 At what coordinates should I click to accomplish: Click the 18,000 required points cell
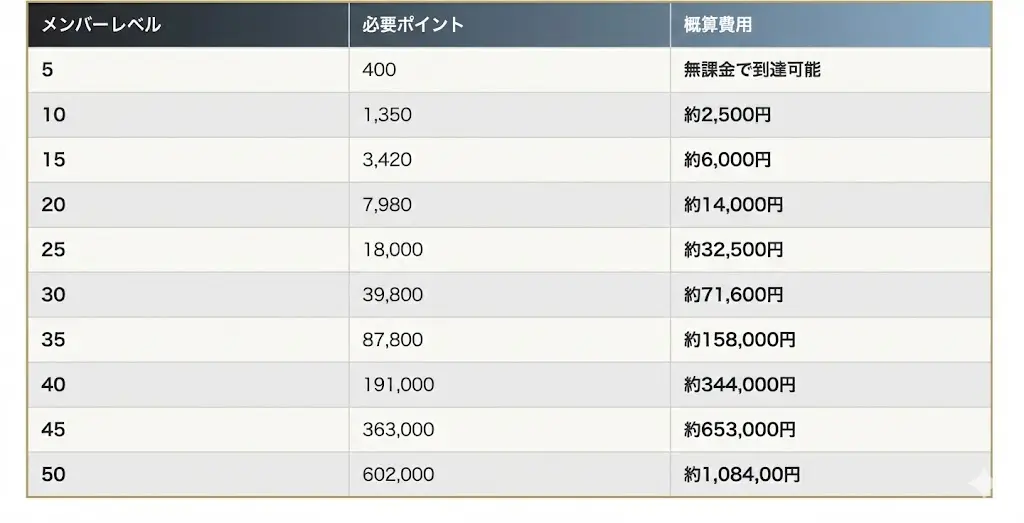click(x=393, y=250)
